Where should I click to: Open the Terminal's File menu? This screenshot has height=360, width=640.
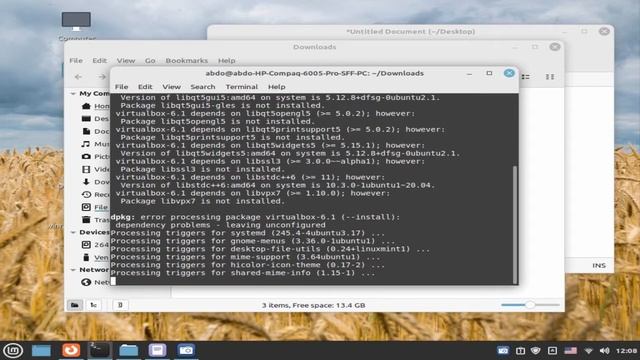[x=121, y=87]
